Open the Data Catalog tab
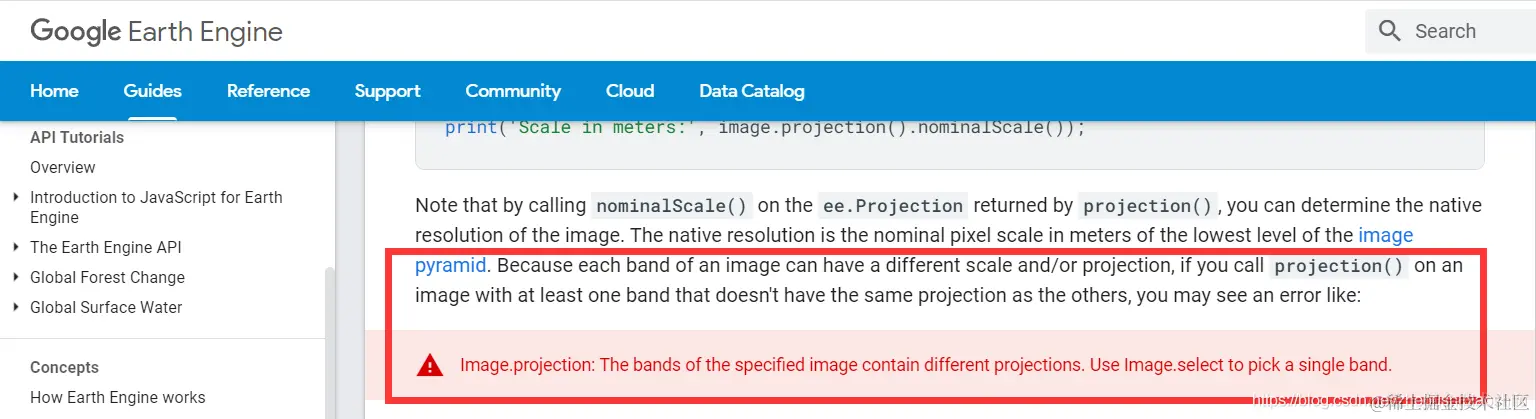 pos(752,91)
